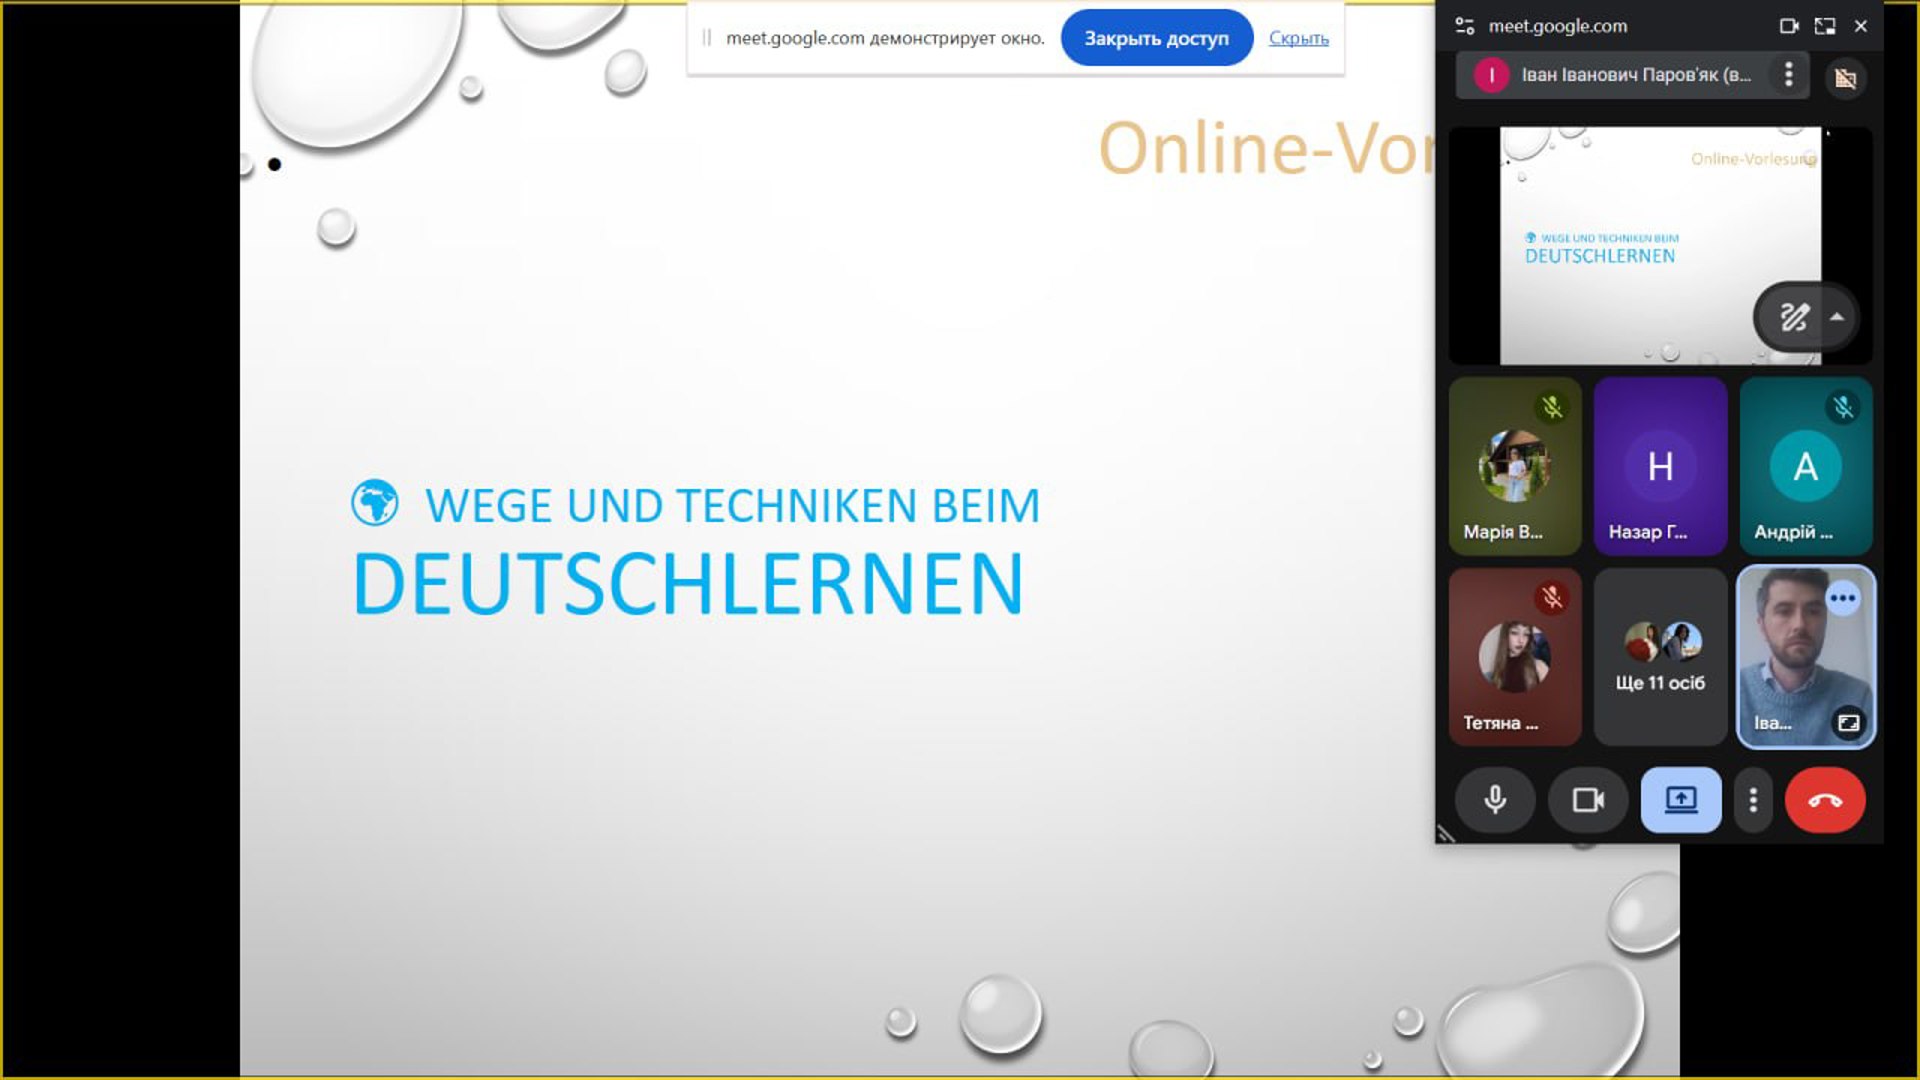The height and width of the screenshot is (1080, 1920).
Task: Toggle the camera button in Meet controls
Action: click(x=1588, y=800)
